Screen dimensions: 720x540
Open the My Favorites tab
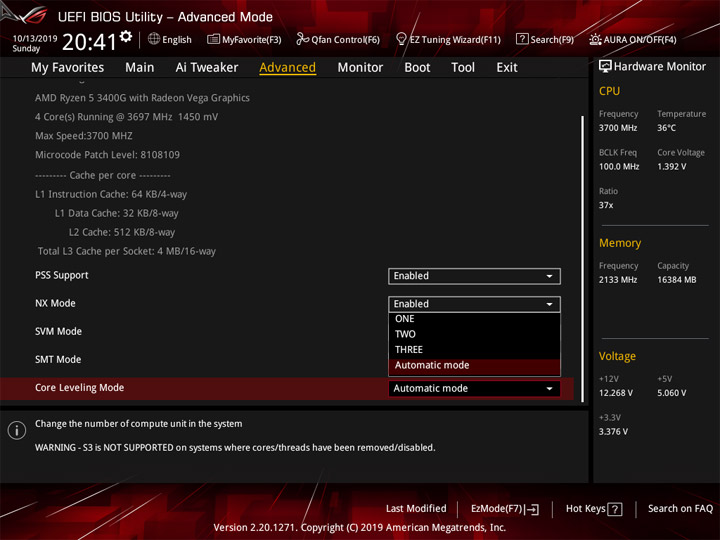pyautogui.click(x=68, y=68)
